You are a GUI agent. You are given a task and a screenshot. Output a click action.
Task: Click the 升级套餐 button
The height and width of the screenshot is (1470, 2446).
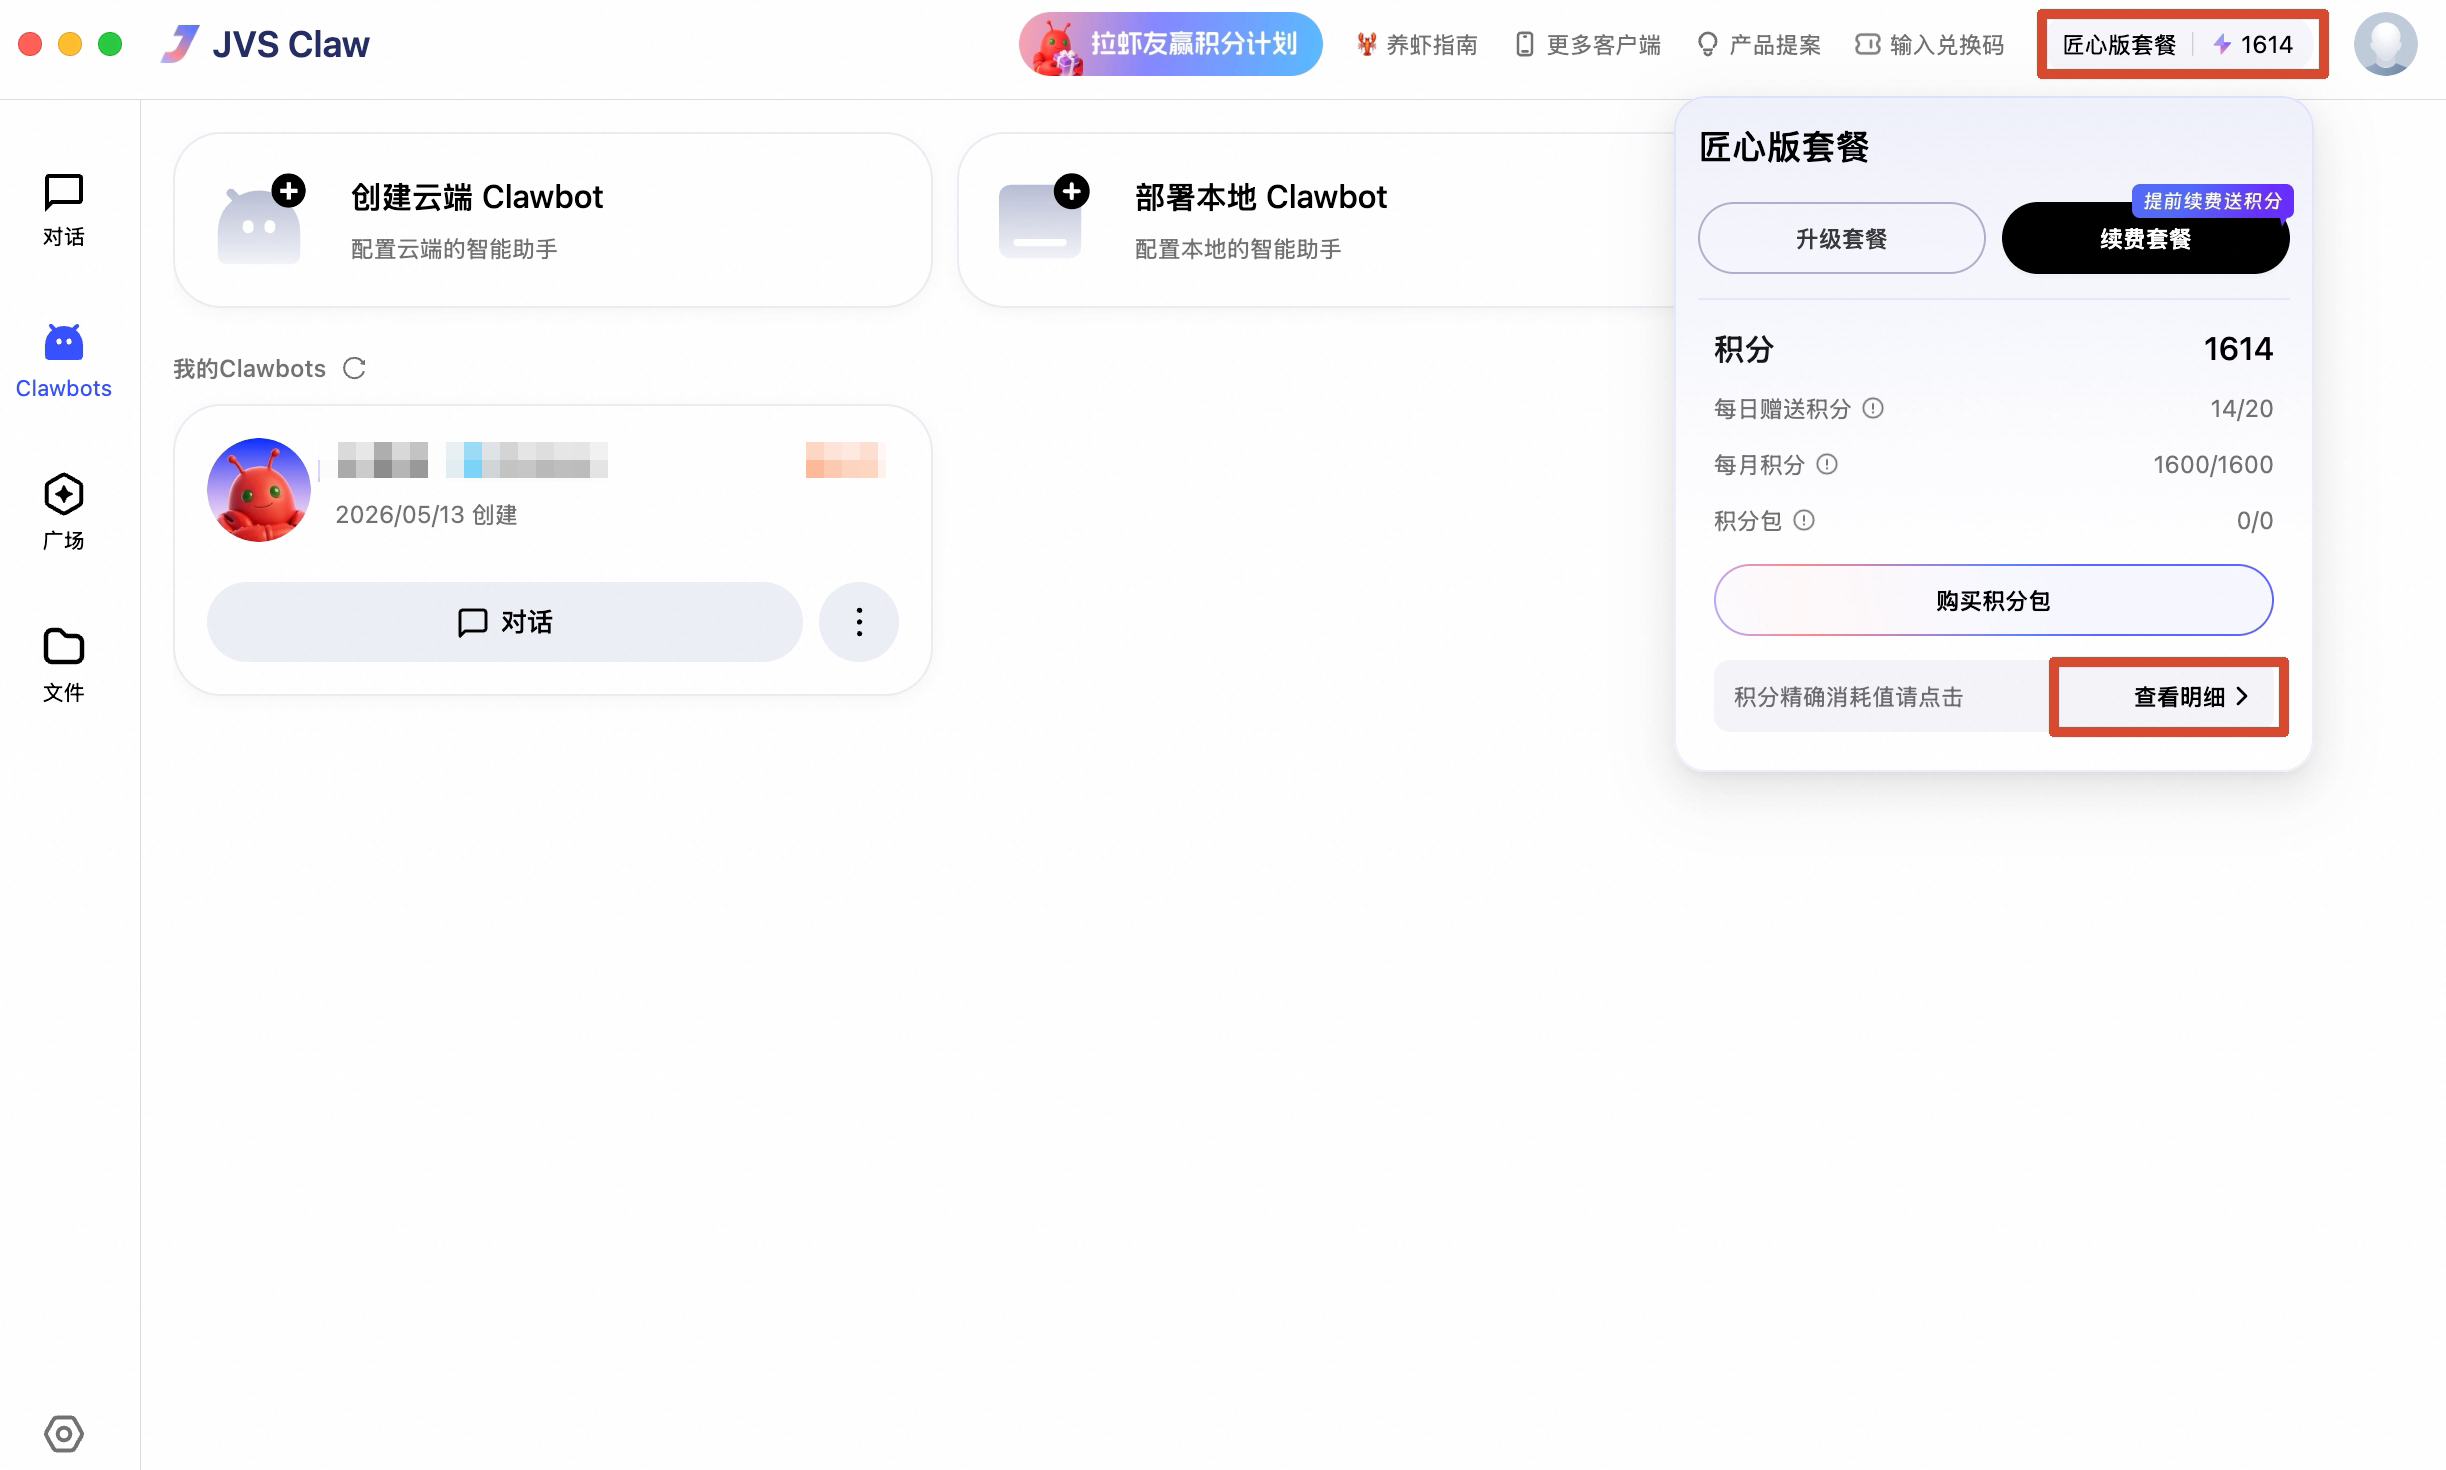click(x=1841, y=238)
